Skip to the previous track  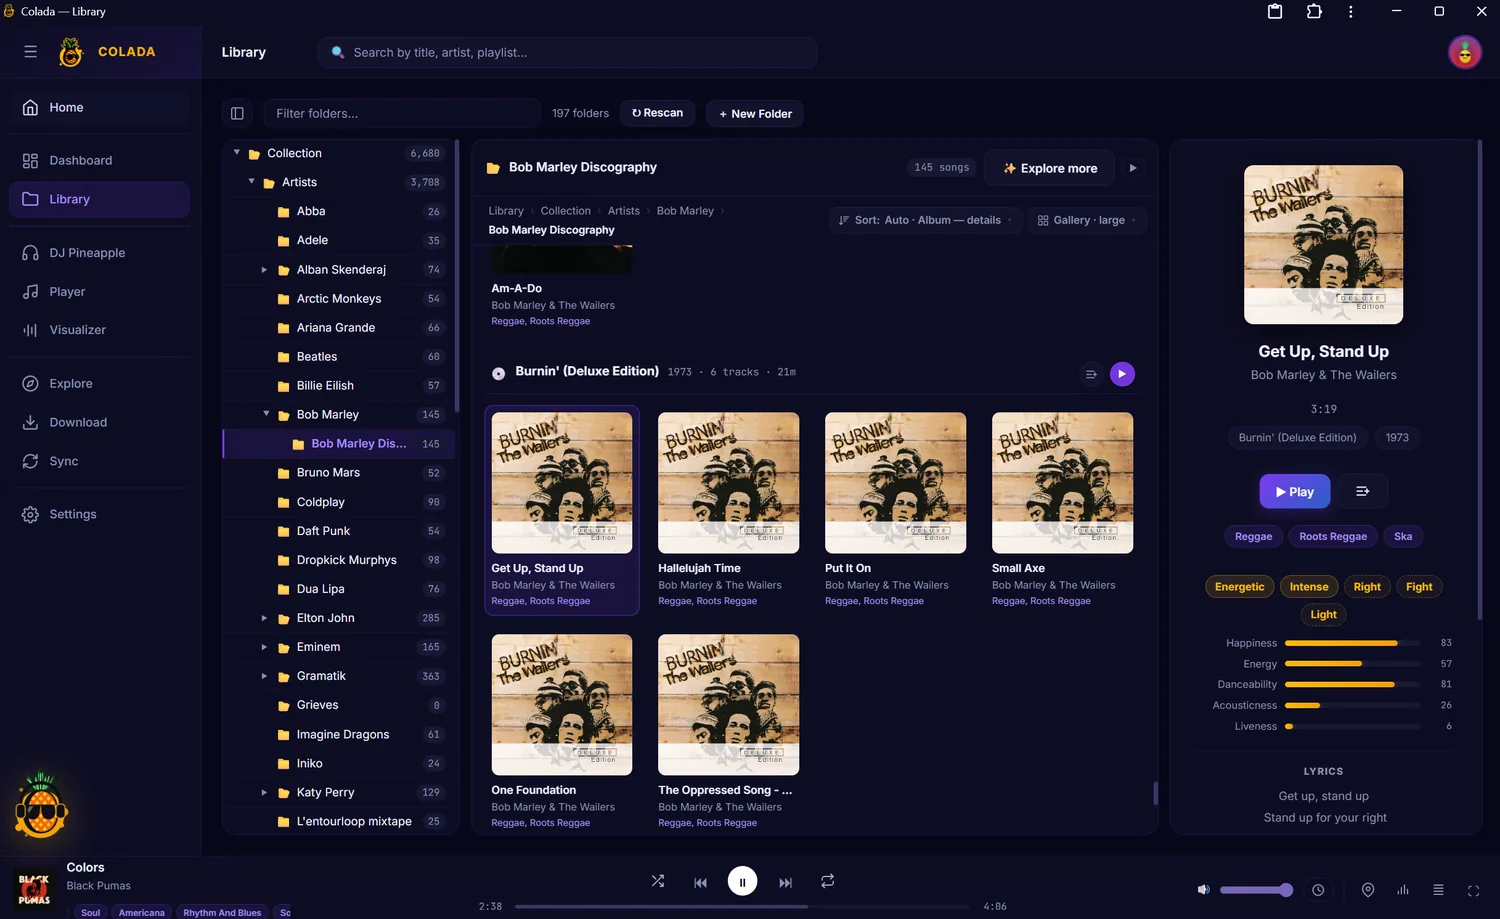coord(700,882)
